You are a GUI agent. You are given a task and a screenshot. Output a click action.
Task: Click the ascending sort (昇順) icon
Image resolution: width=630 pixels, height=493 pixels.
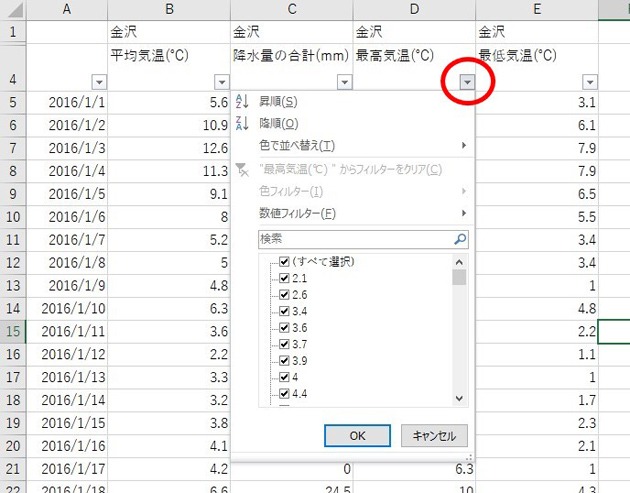pos(241,102)
